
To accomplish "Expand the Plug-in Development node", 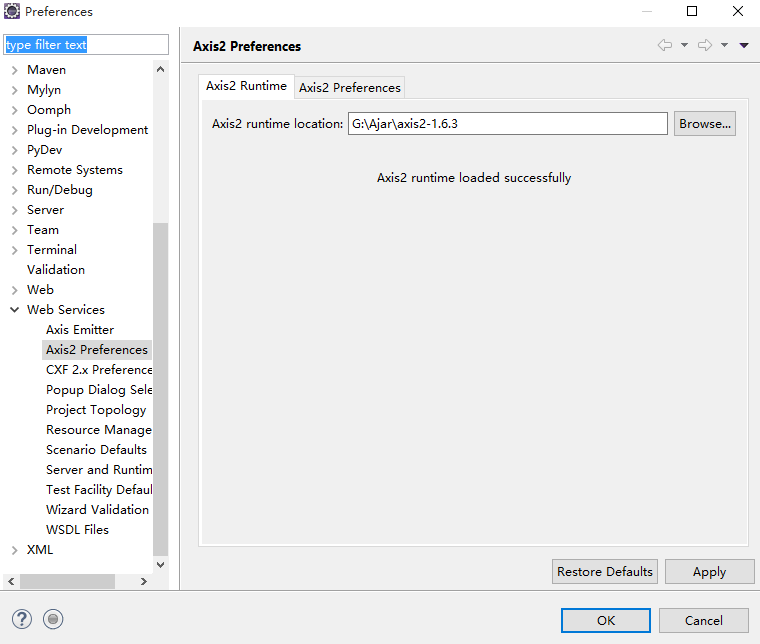I will pos(15,130).
